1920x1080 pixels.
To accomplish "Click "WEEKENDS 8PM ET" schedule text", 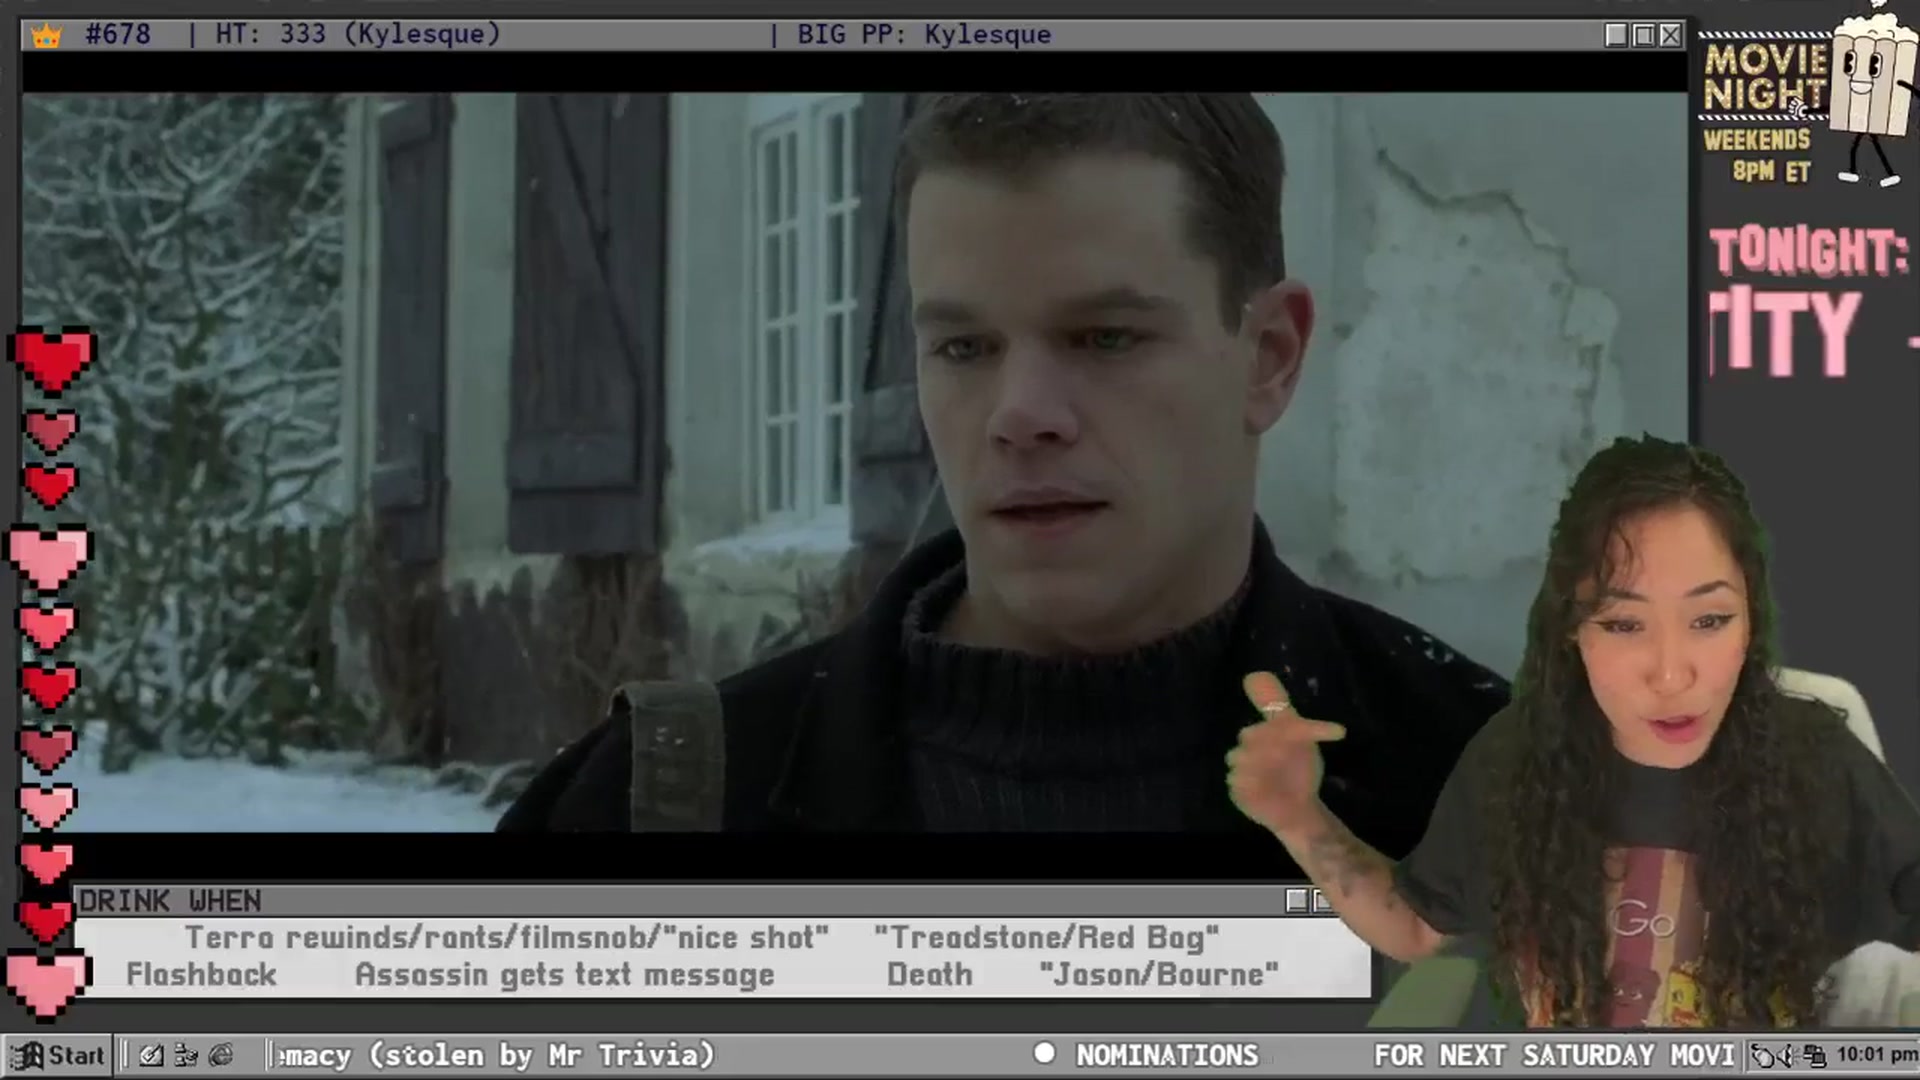I will coord(1758,155).
